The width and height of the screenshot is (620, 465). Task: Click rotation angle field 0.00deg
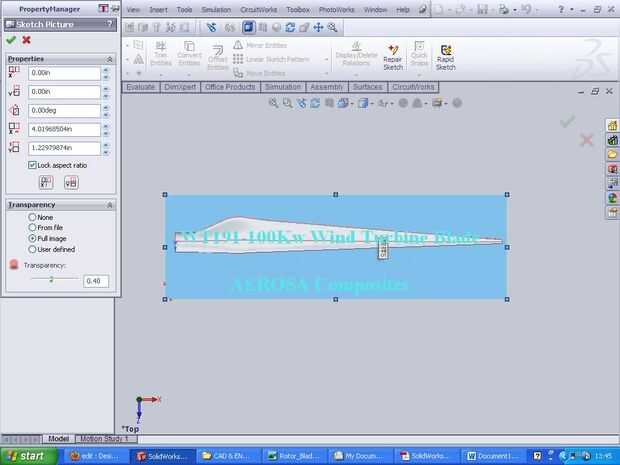pyautogui.click(x=64, y=111)
